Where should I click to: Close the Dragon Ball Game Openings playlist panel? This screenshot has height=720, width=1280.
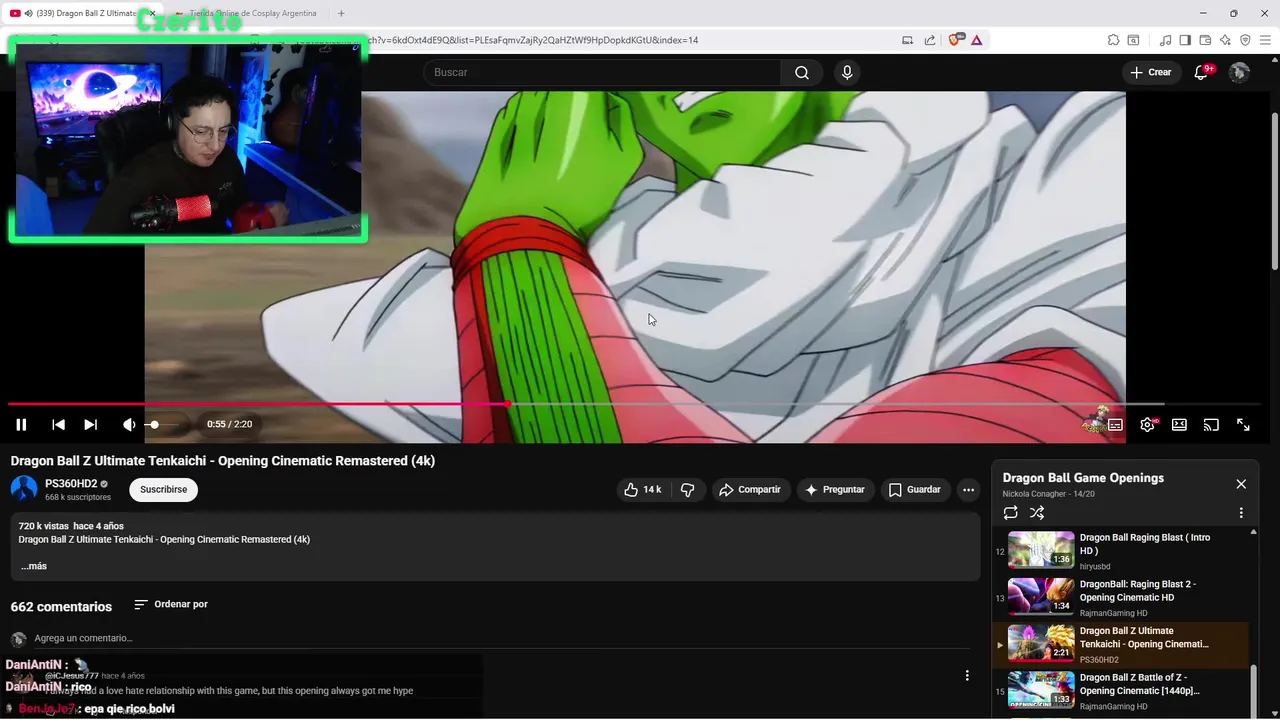click(x=1241, y=484)
